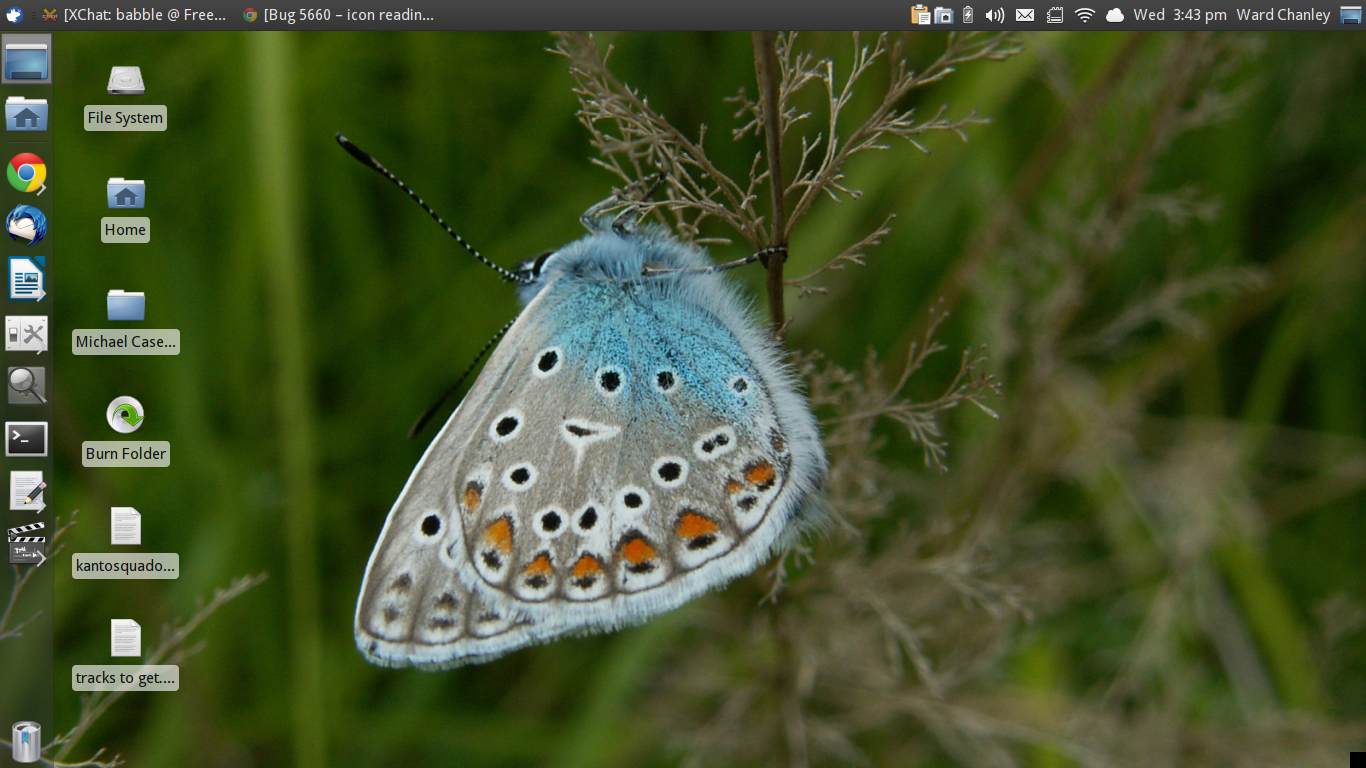Image resolution: width=1366 pixels, height=768 pixels.
Task: Open the Wi-Fi network indicator
Action: (x=1085, y=15)
